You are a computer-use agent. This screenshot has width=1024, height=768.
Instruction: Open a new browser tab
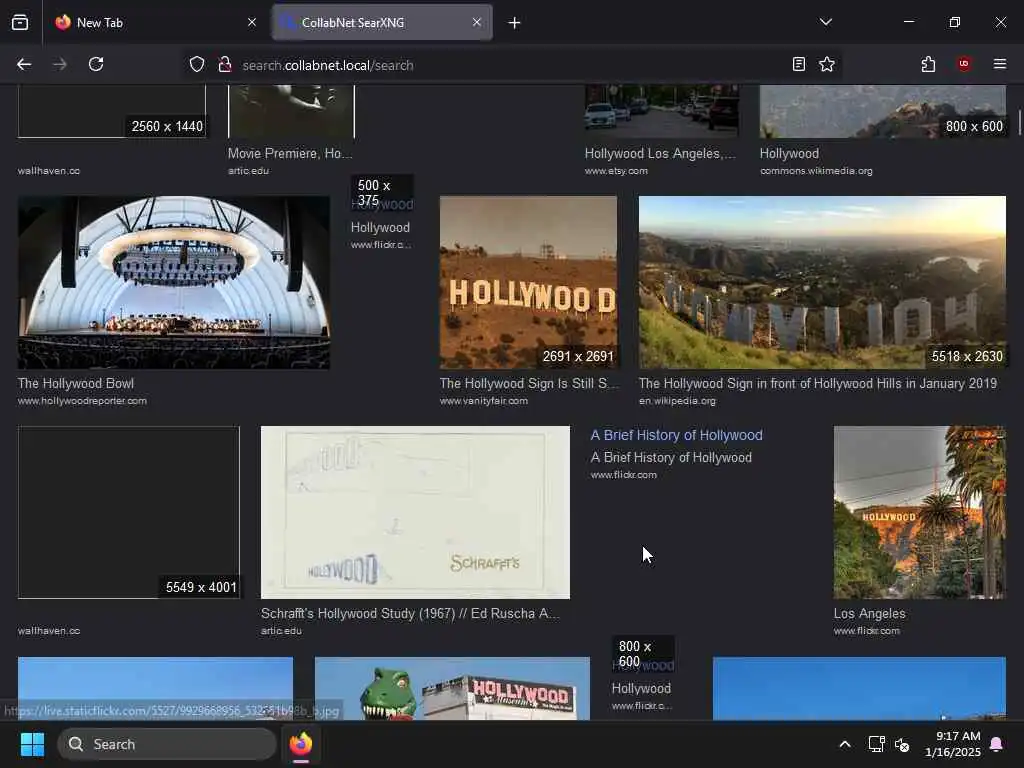click(x=514, y=23)
